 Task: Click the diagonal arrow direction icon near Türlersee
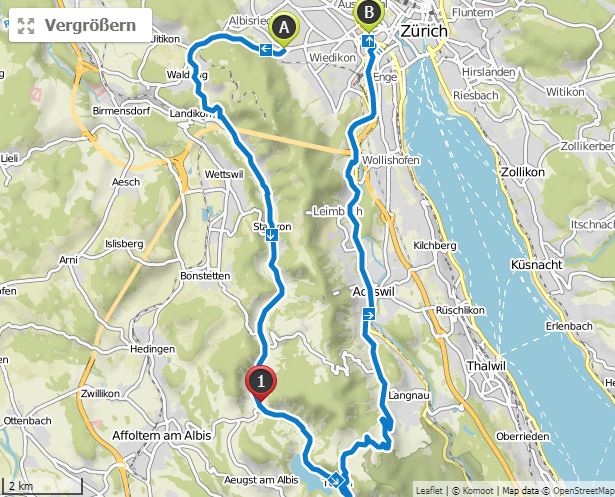336,479
